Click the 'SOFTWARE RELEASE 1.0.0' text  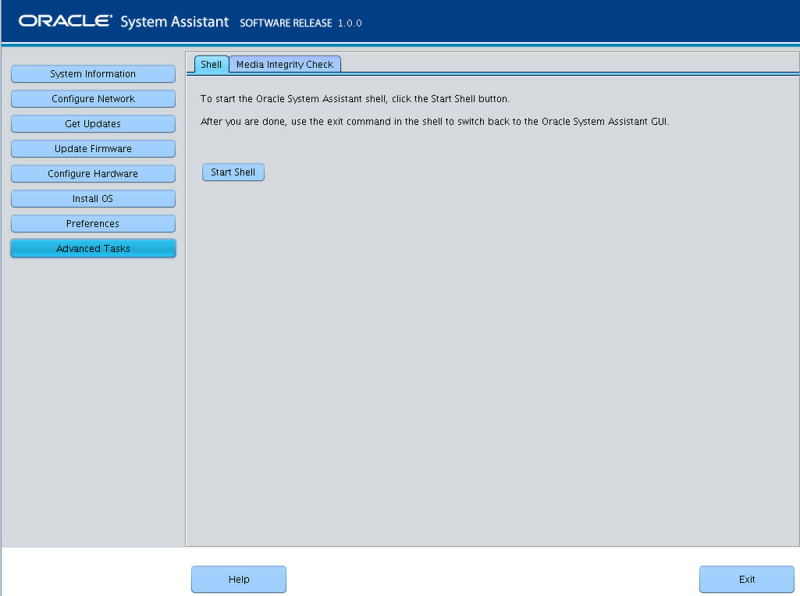tap(301, 23)
